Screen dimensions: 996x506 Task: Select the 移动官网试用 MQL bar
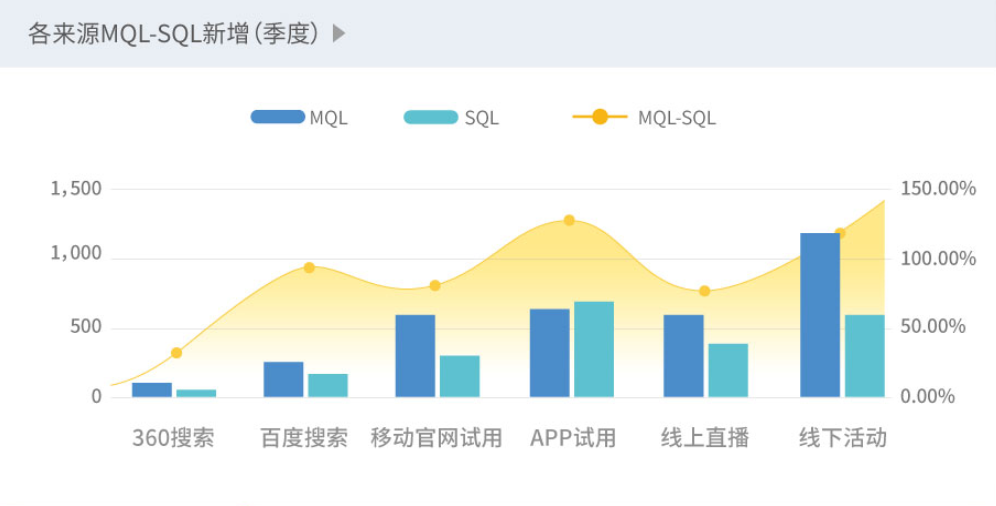coord(415,356)
